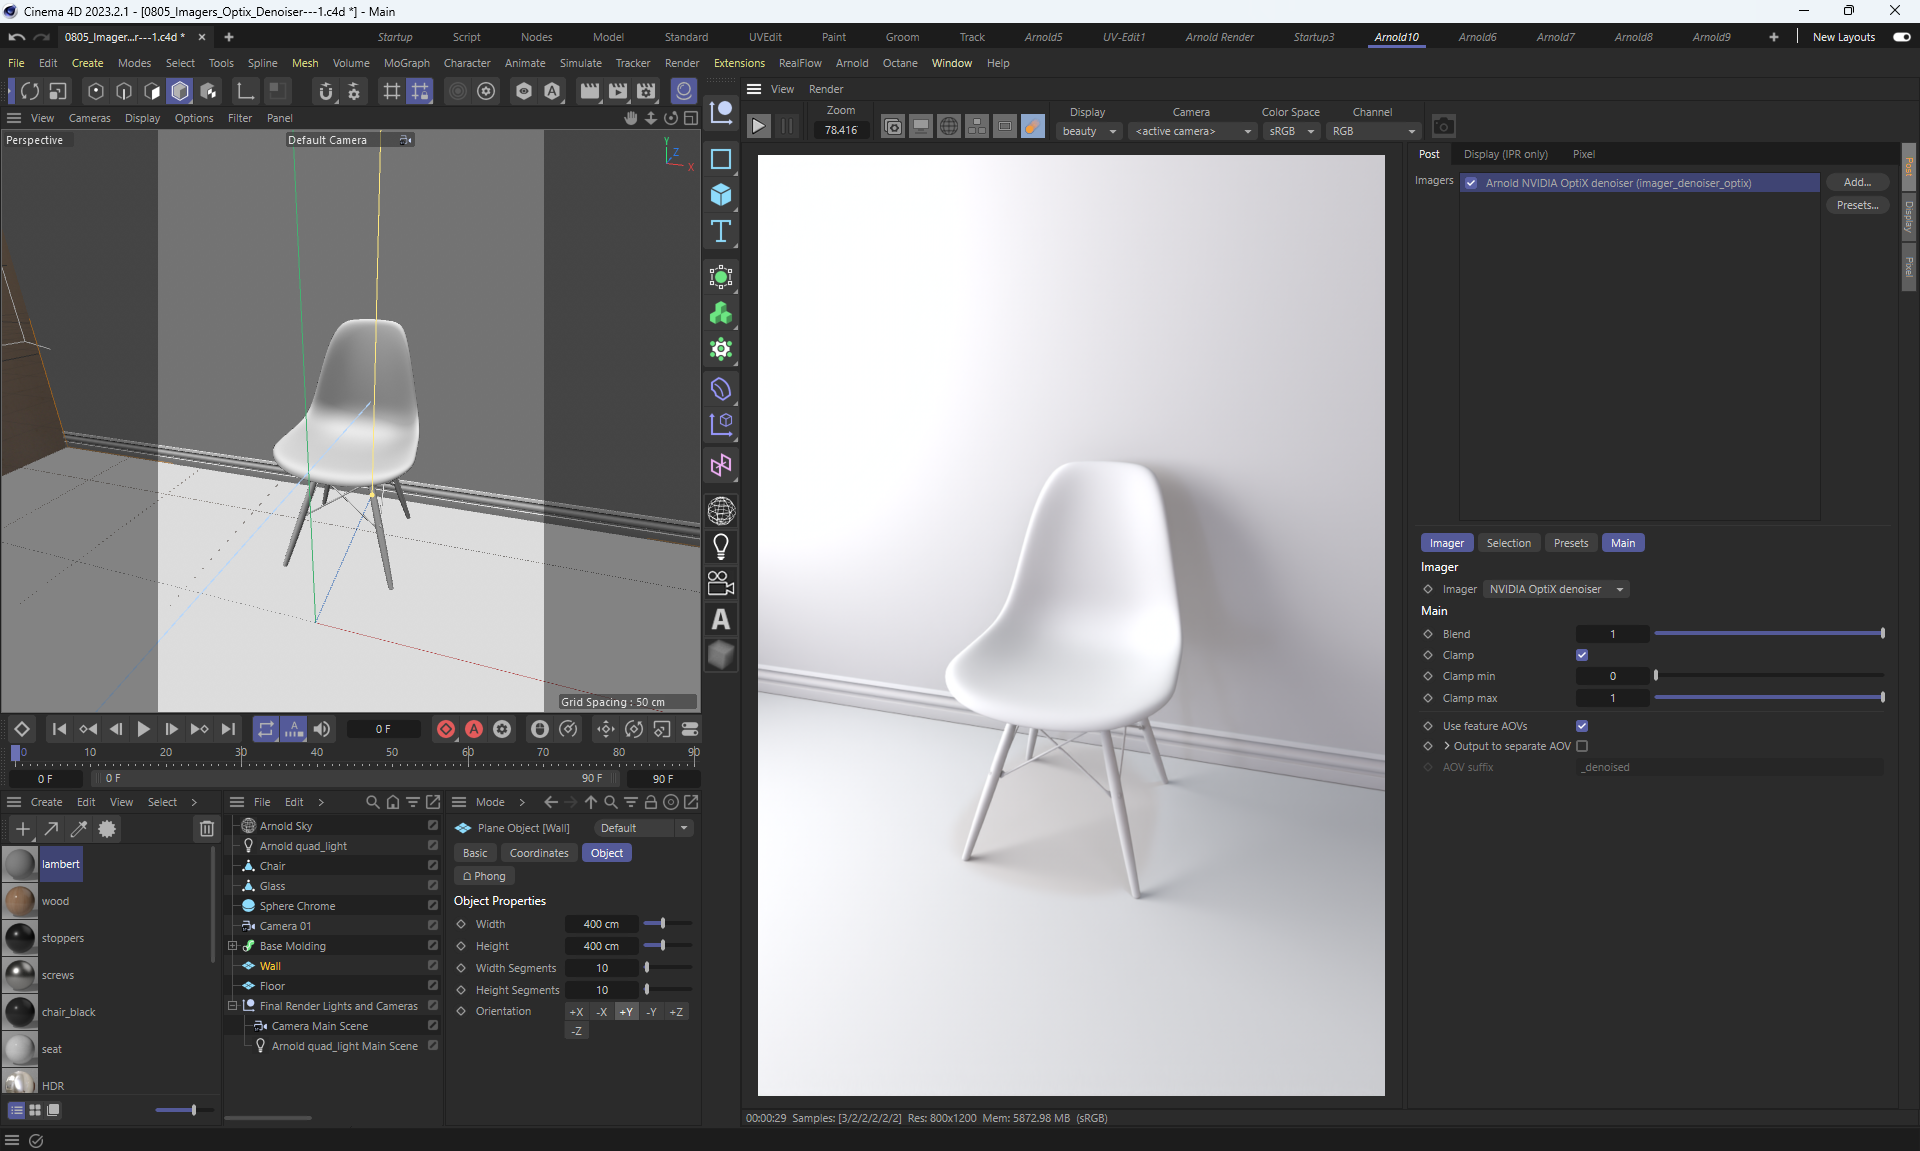
Task: Click the record active objects button
Action: pos(446,729)
